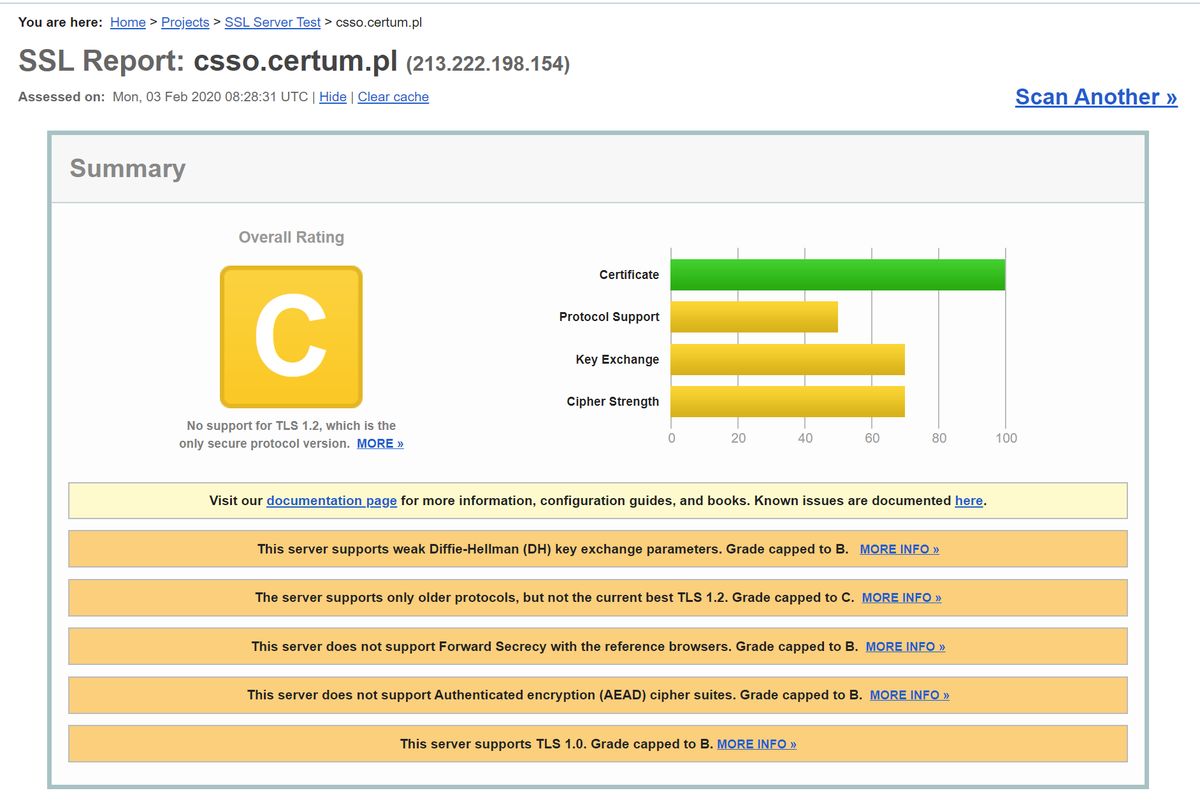Click the Protocol Support chart label
The width and height of the screenshot is (1200, 793).
click(609, 317)
